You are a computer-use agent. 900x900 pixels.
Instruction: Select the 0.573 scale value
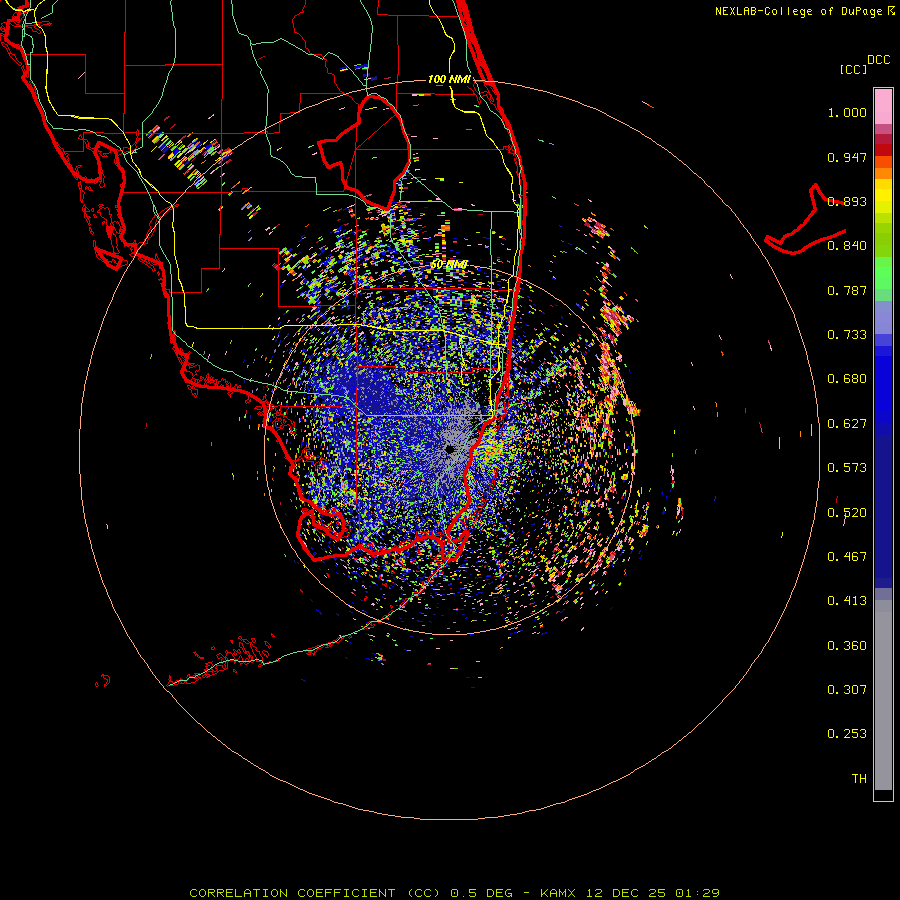click(847, 468)
